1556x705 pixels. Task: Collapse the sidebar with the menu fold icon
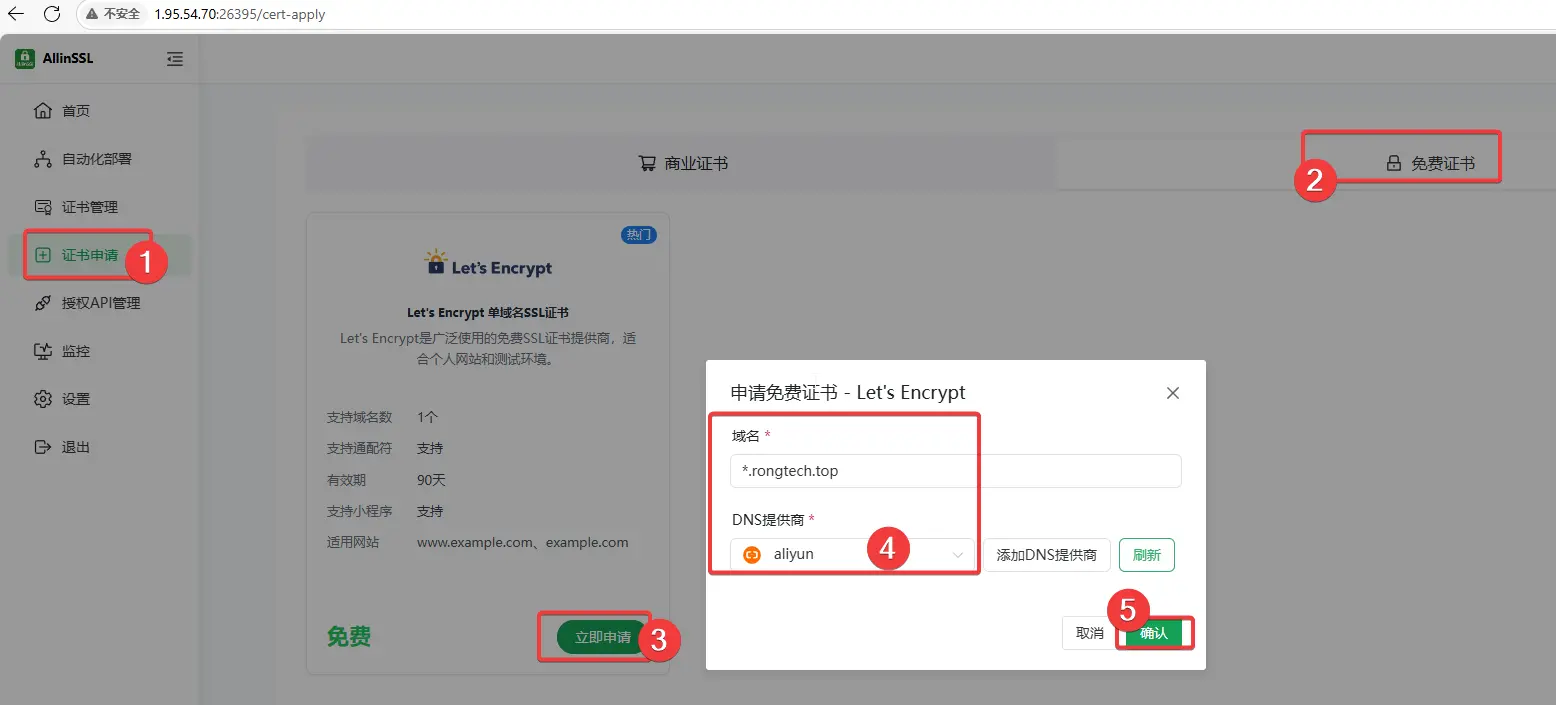click(175, 59)
